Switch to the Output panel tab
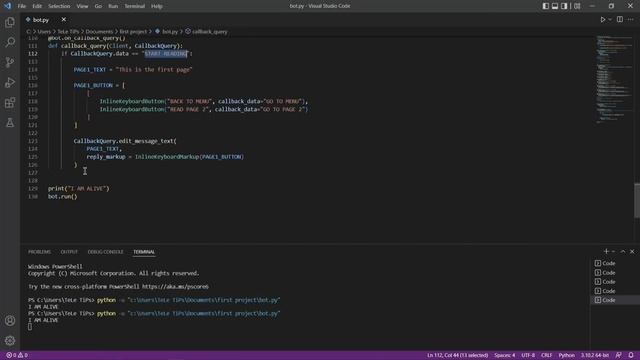This screenshot has height=360, width=640. point(69,252)
